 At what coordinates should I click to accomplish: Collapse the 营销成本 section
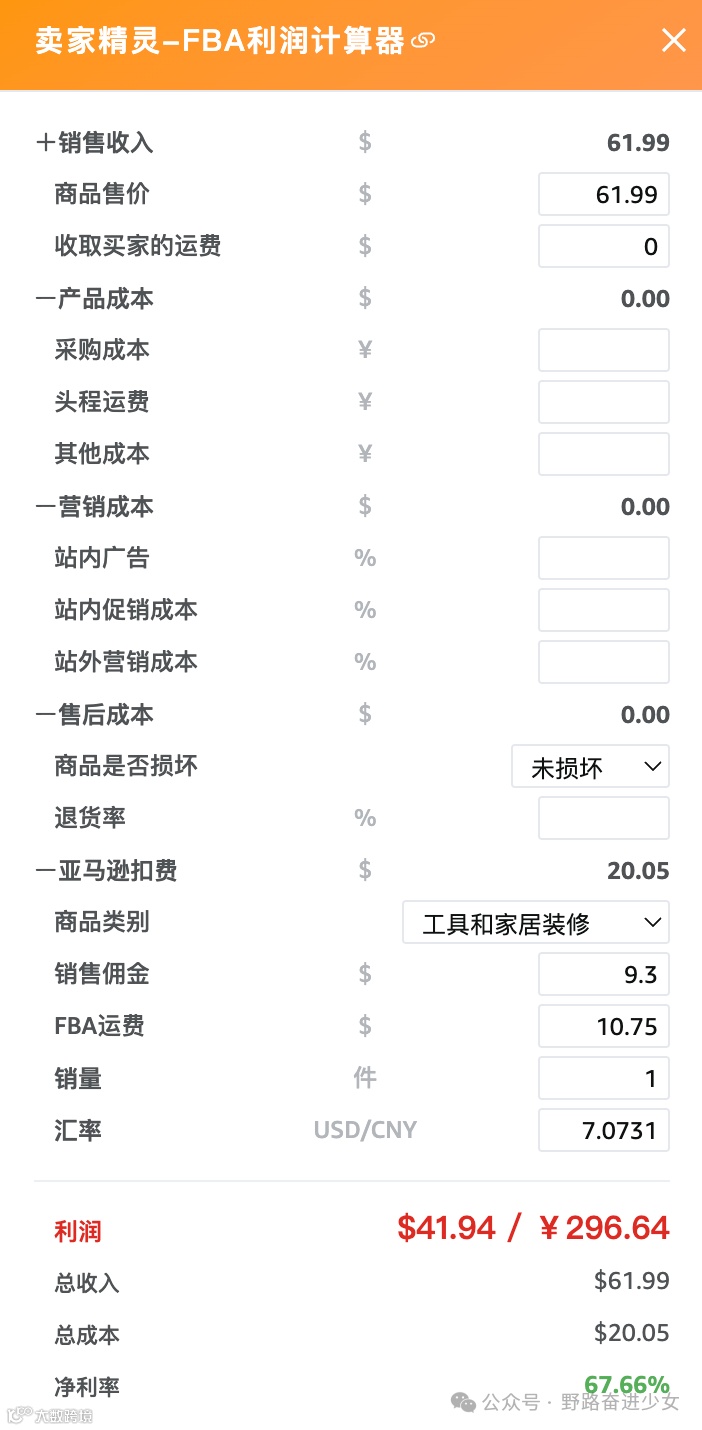click(45, 507)
